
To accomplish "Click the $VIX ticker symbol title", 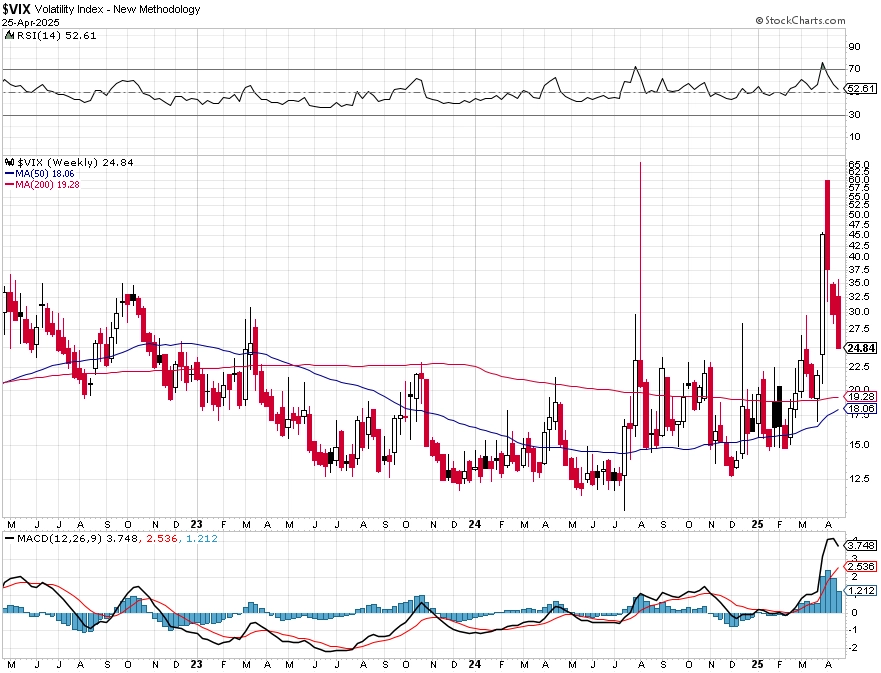I will (16, 9).
